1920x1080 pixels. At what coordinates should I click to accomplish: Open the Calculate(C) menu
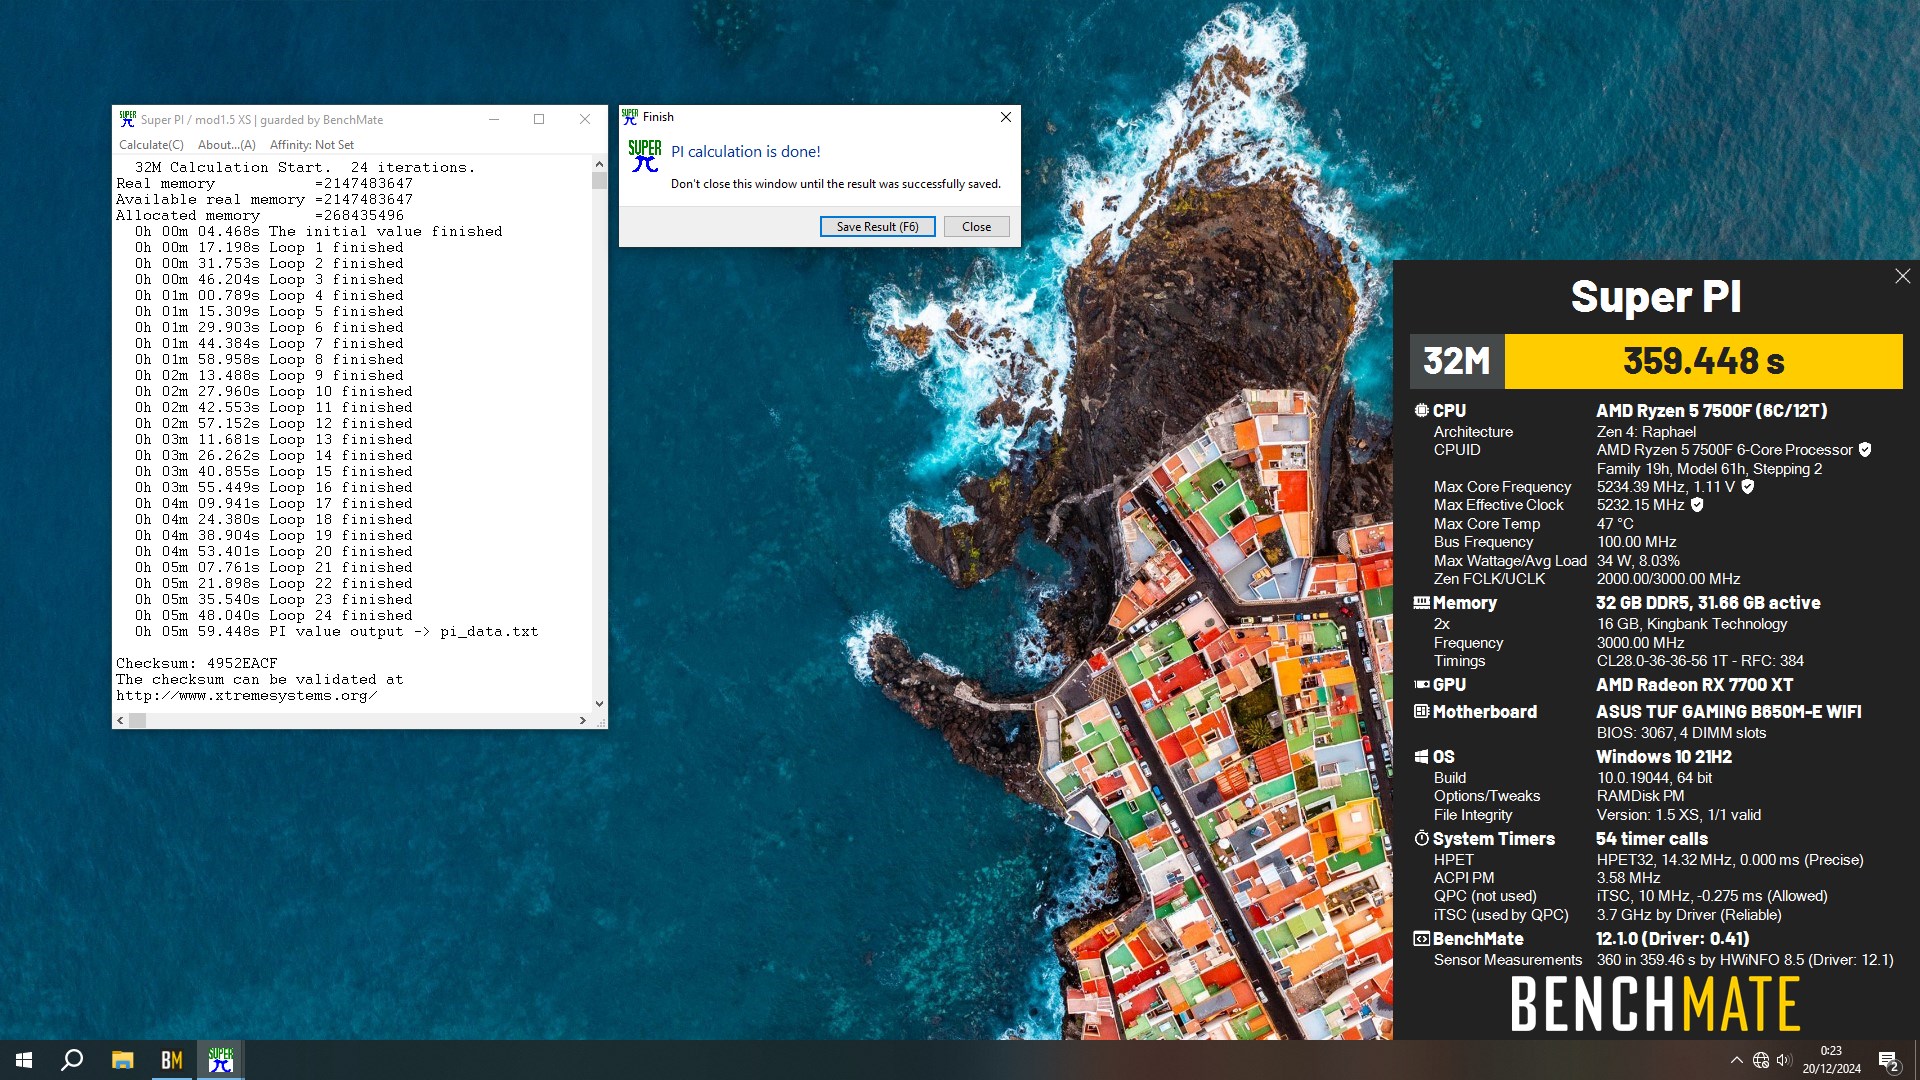point(151,145)
